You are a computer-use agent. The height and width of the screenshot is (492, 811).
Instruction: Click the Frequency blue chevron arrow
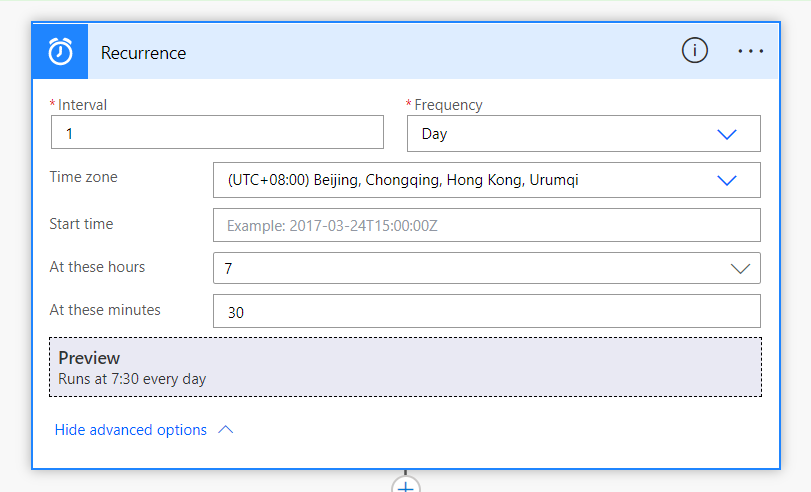(727, 134)
